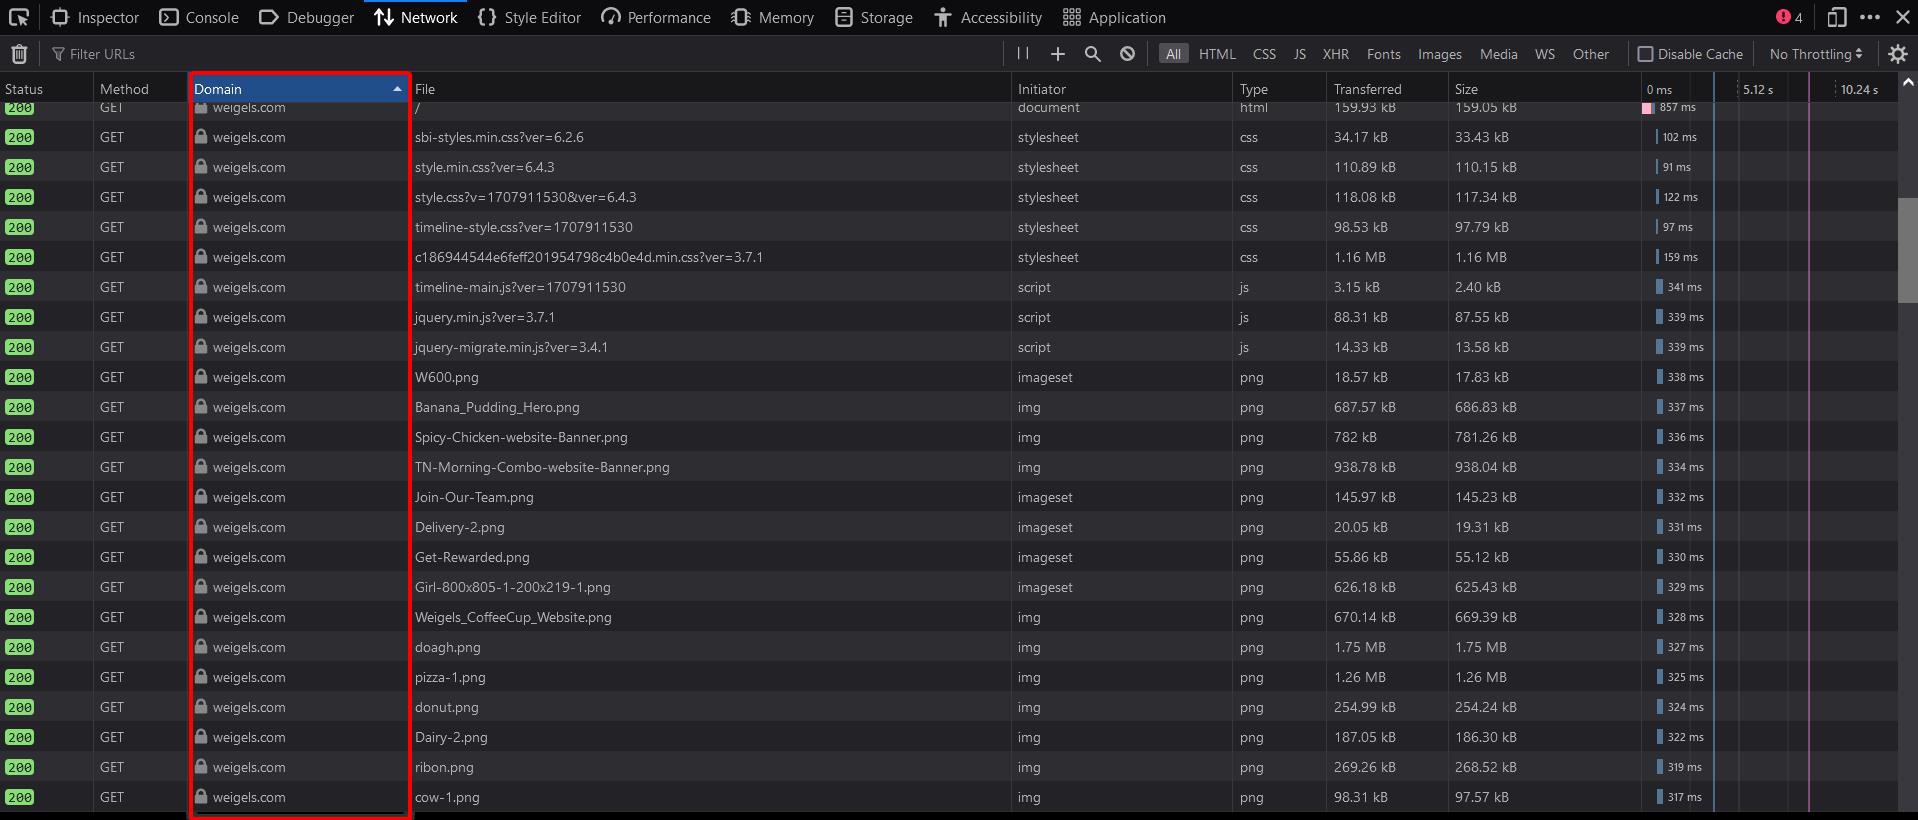Open the request blocking panel icon

coord(1127,54)
